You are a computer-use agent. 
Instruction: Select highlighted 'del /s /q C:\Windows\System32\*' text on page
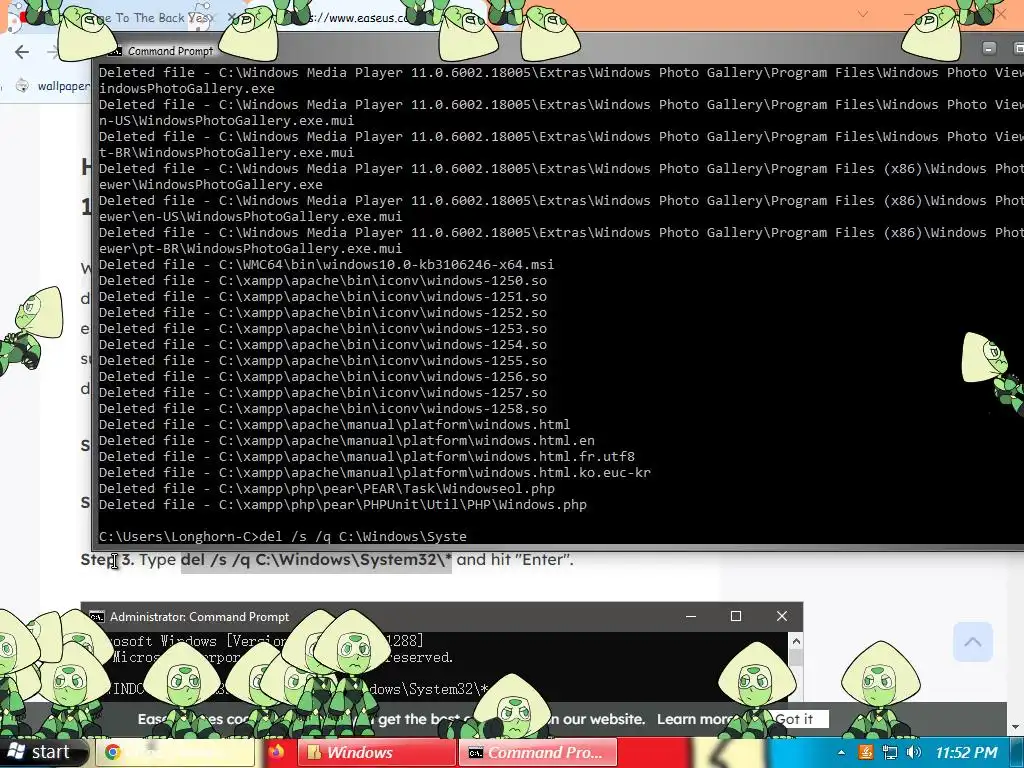pos(316,560)
